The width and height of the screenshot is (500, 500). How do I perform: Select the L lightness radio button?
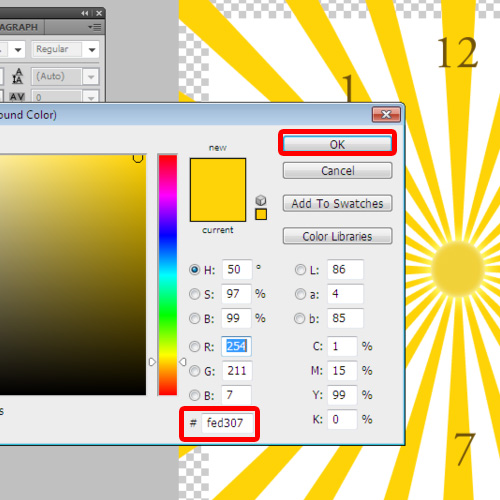point(300,269)
